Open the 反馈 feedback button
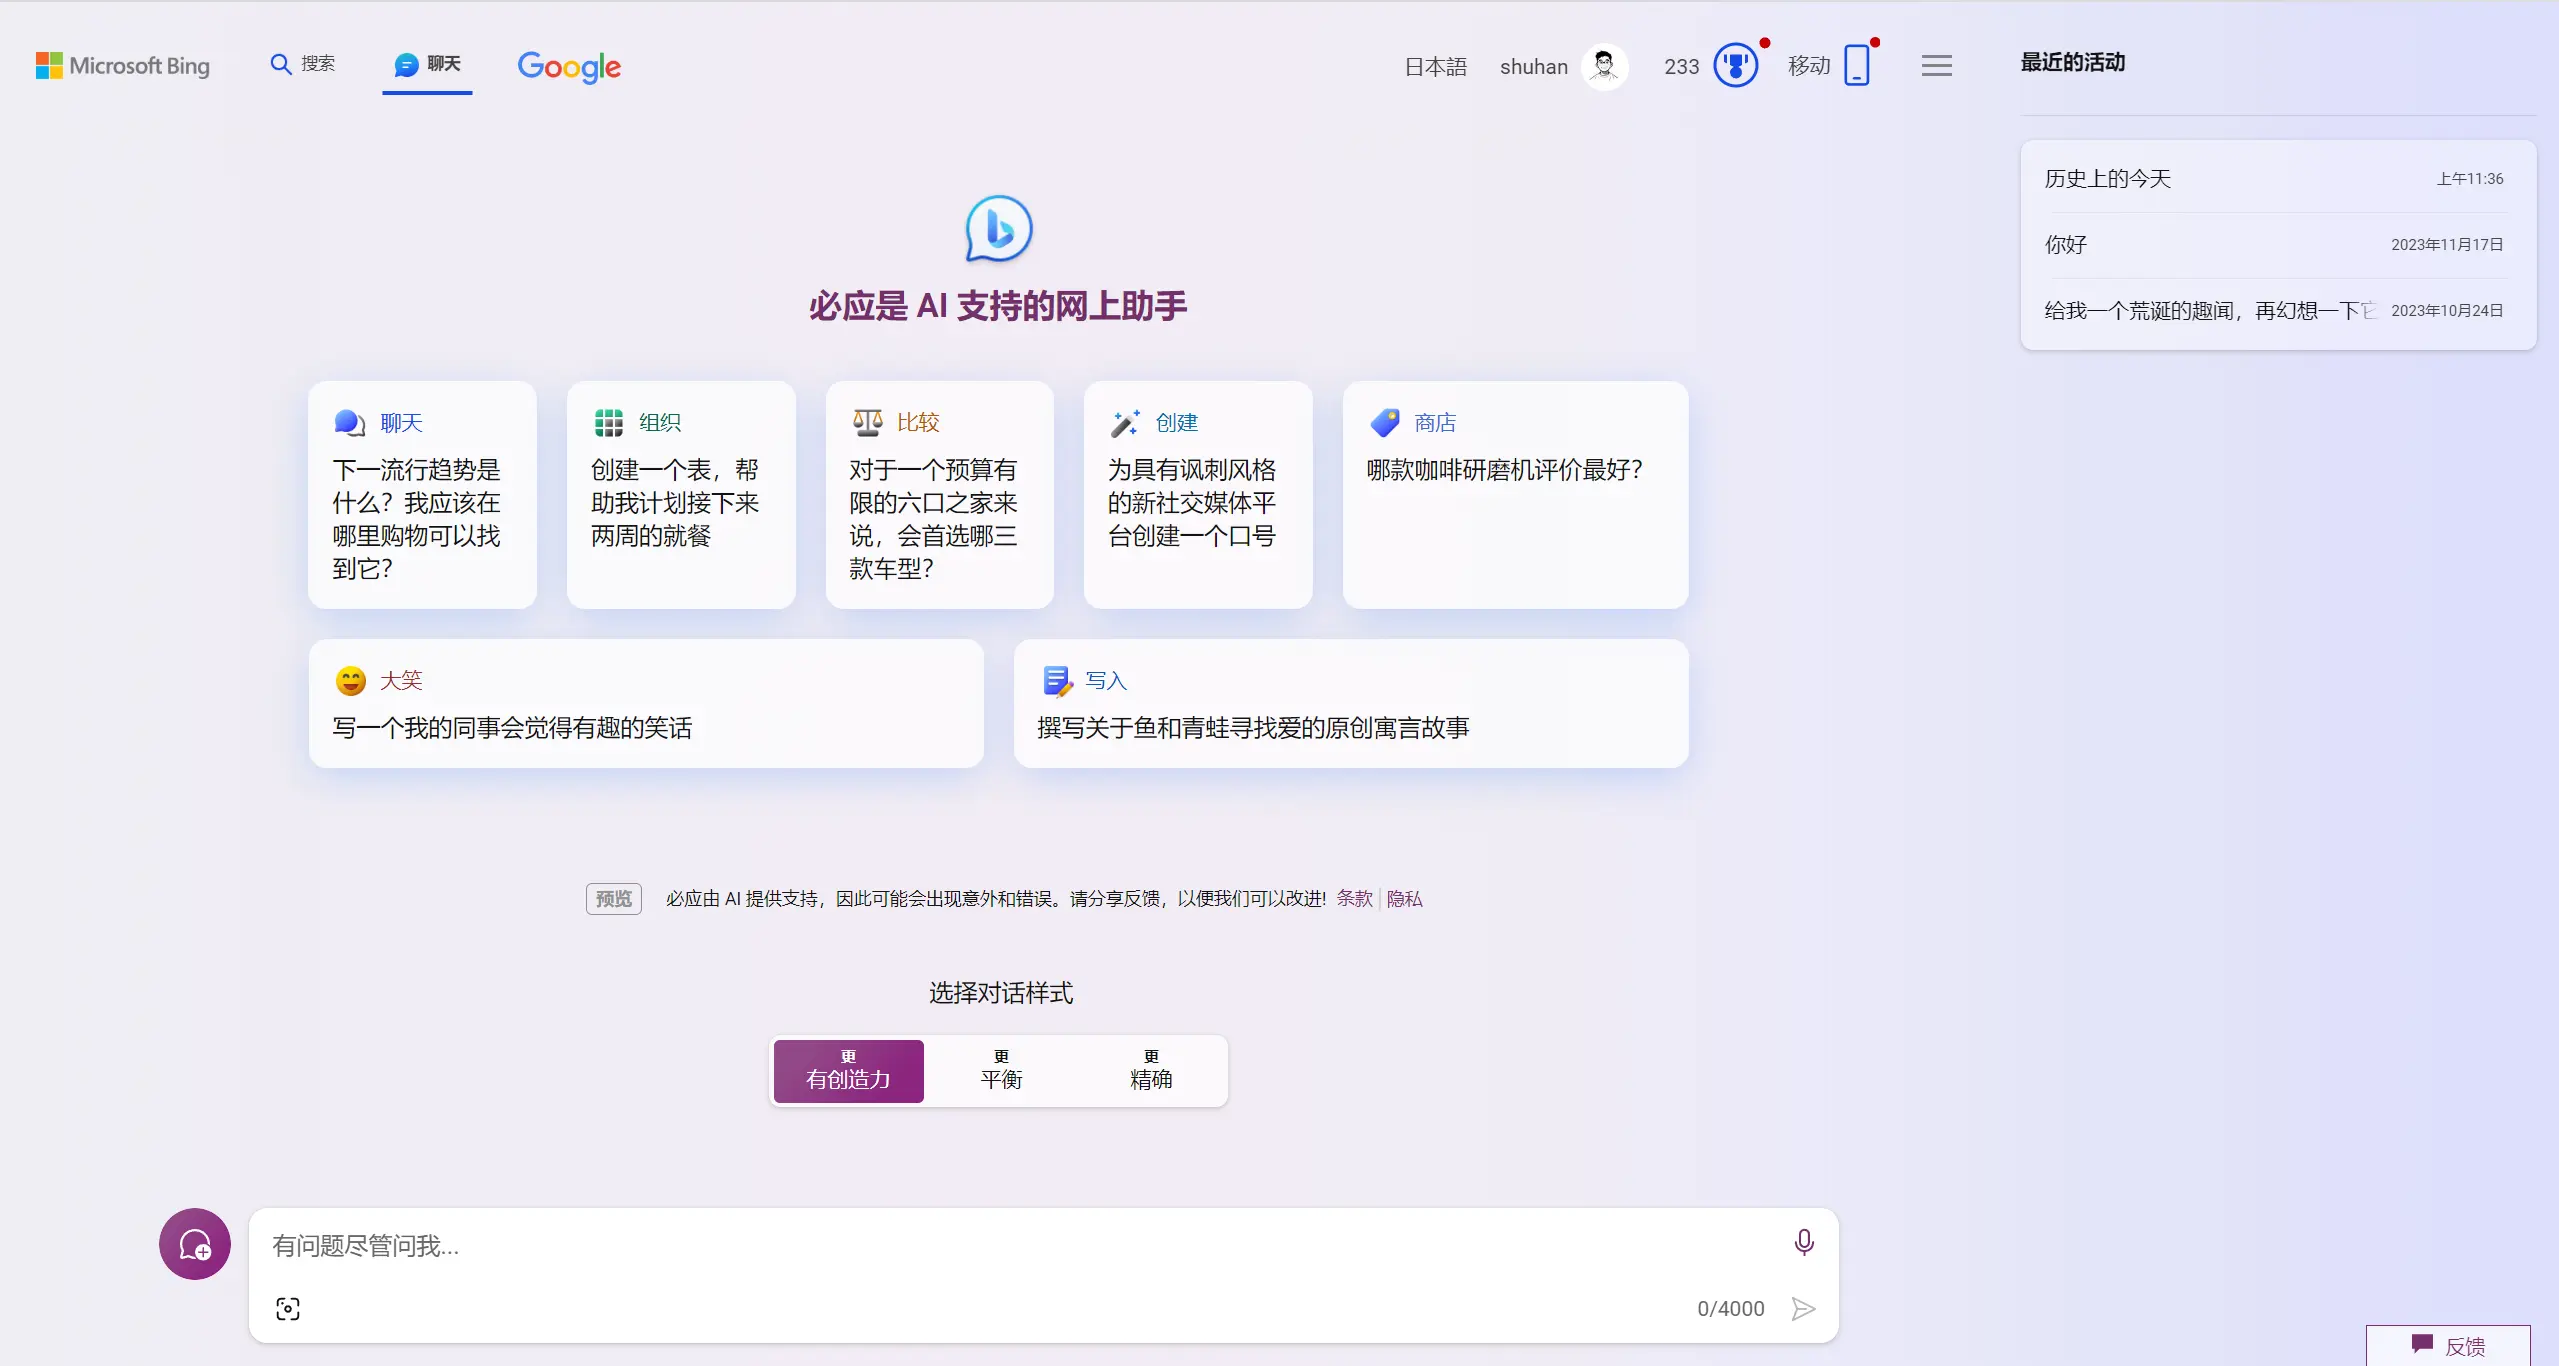This screenshot has width=2559, height=1366. click(2448, 1346)
